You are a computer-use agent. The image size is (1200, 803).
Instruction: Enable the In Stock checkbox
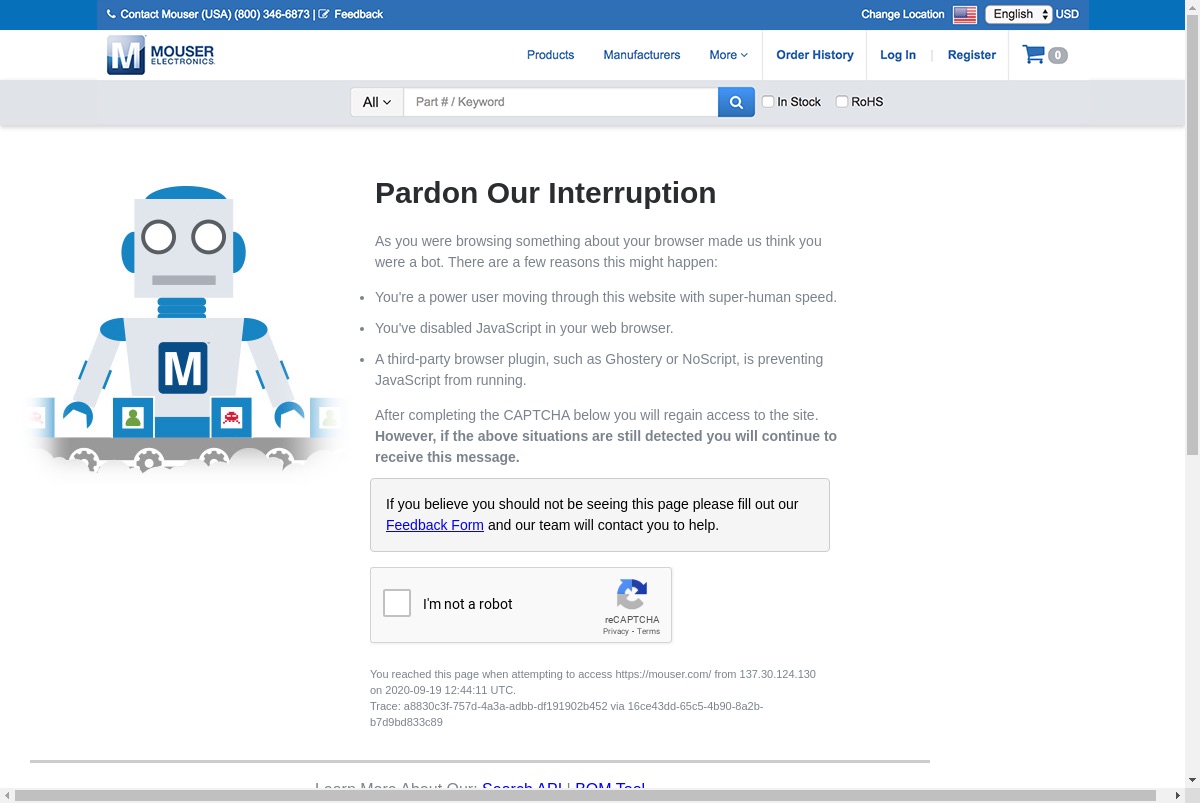[768, 102]
